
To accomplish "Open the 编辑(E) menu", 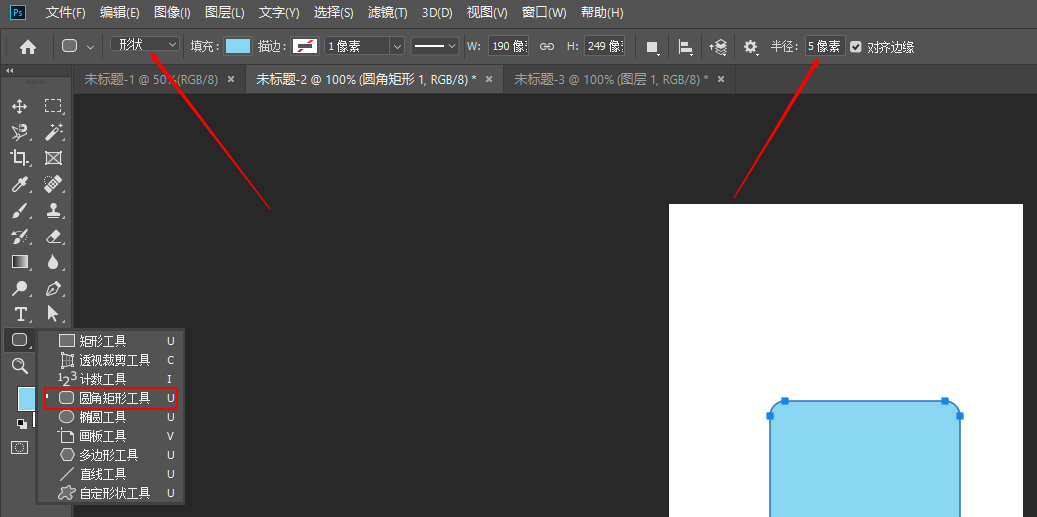I will point(120,13).
